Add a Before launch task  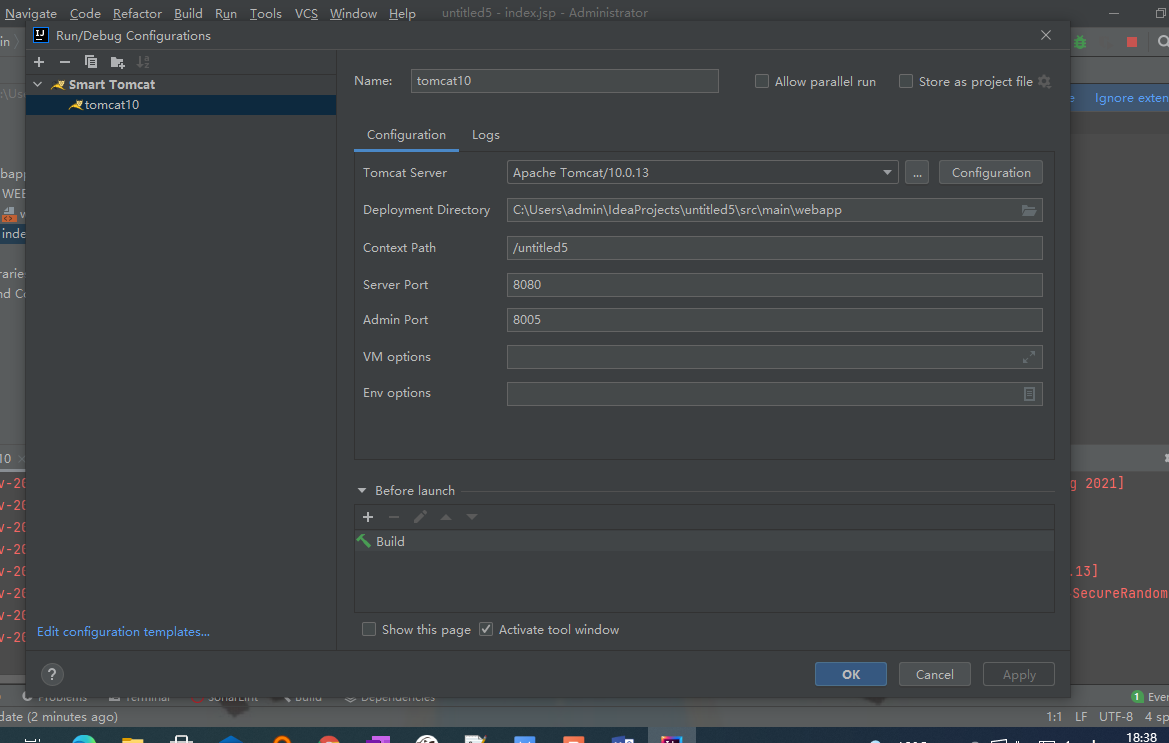coord(368,516)
